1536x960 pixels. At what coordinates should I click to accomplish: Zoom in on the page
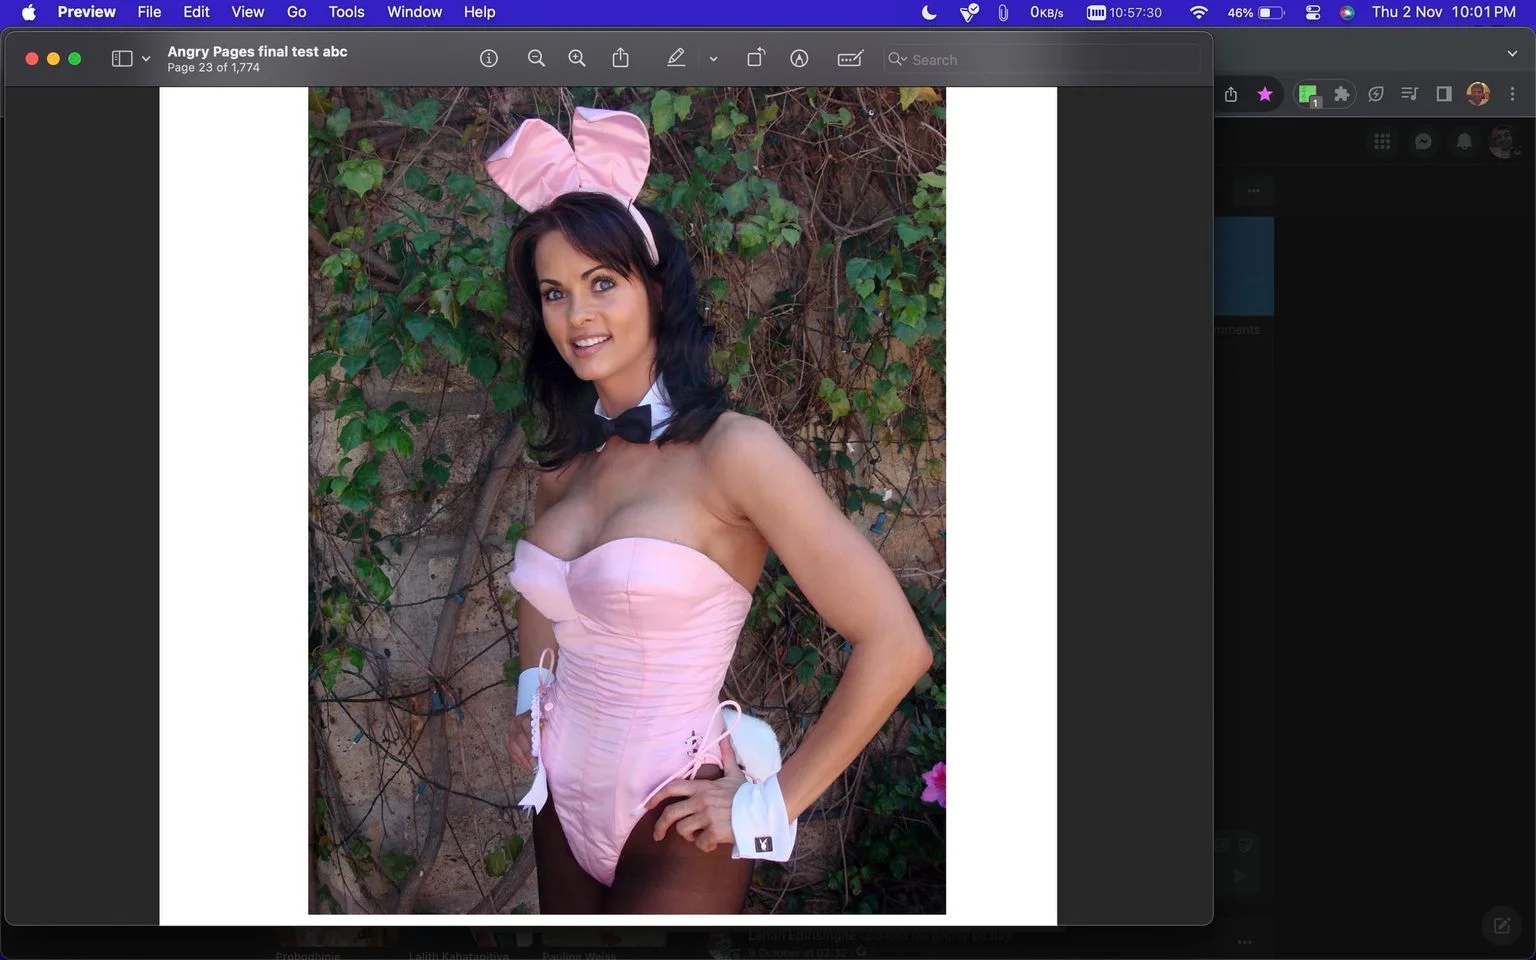click(577, 59)
